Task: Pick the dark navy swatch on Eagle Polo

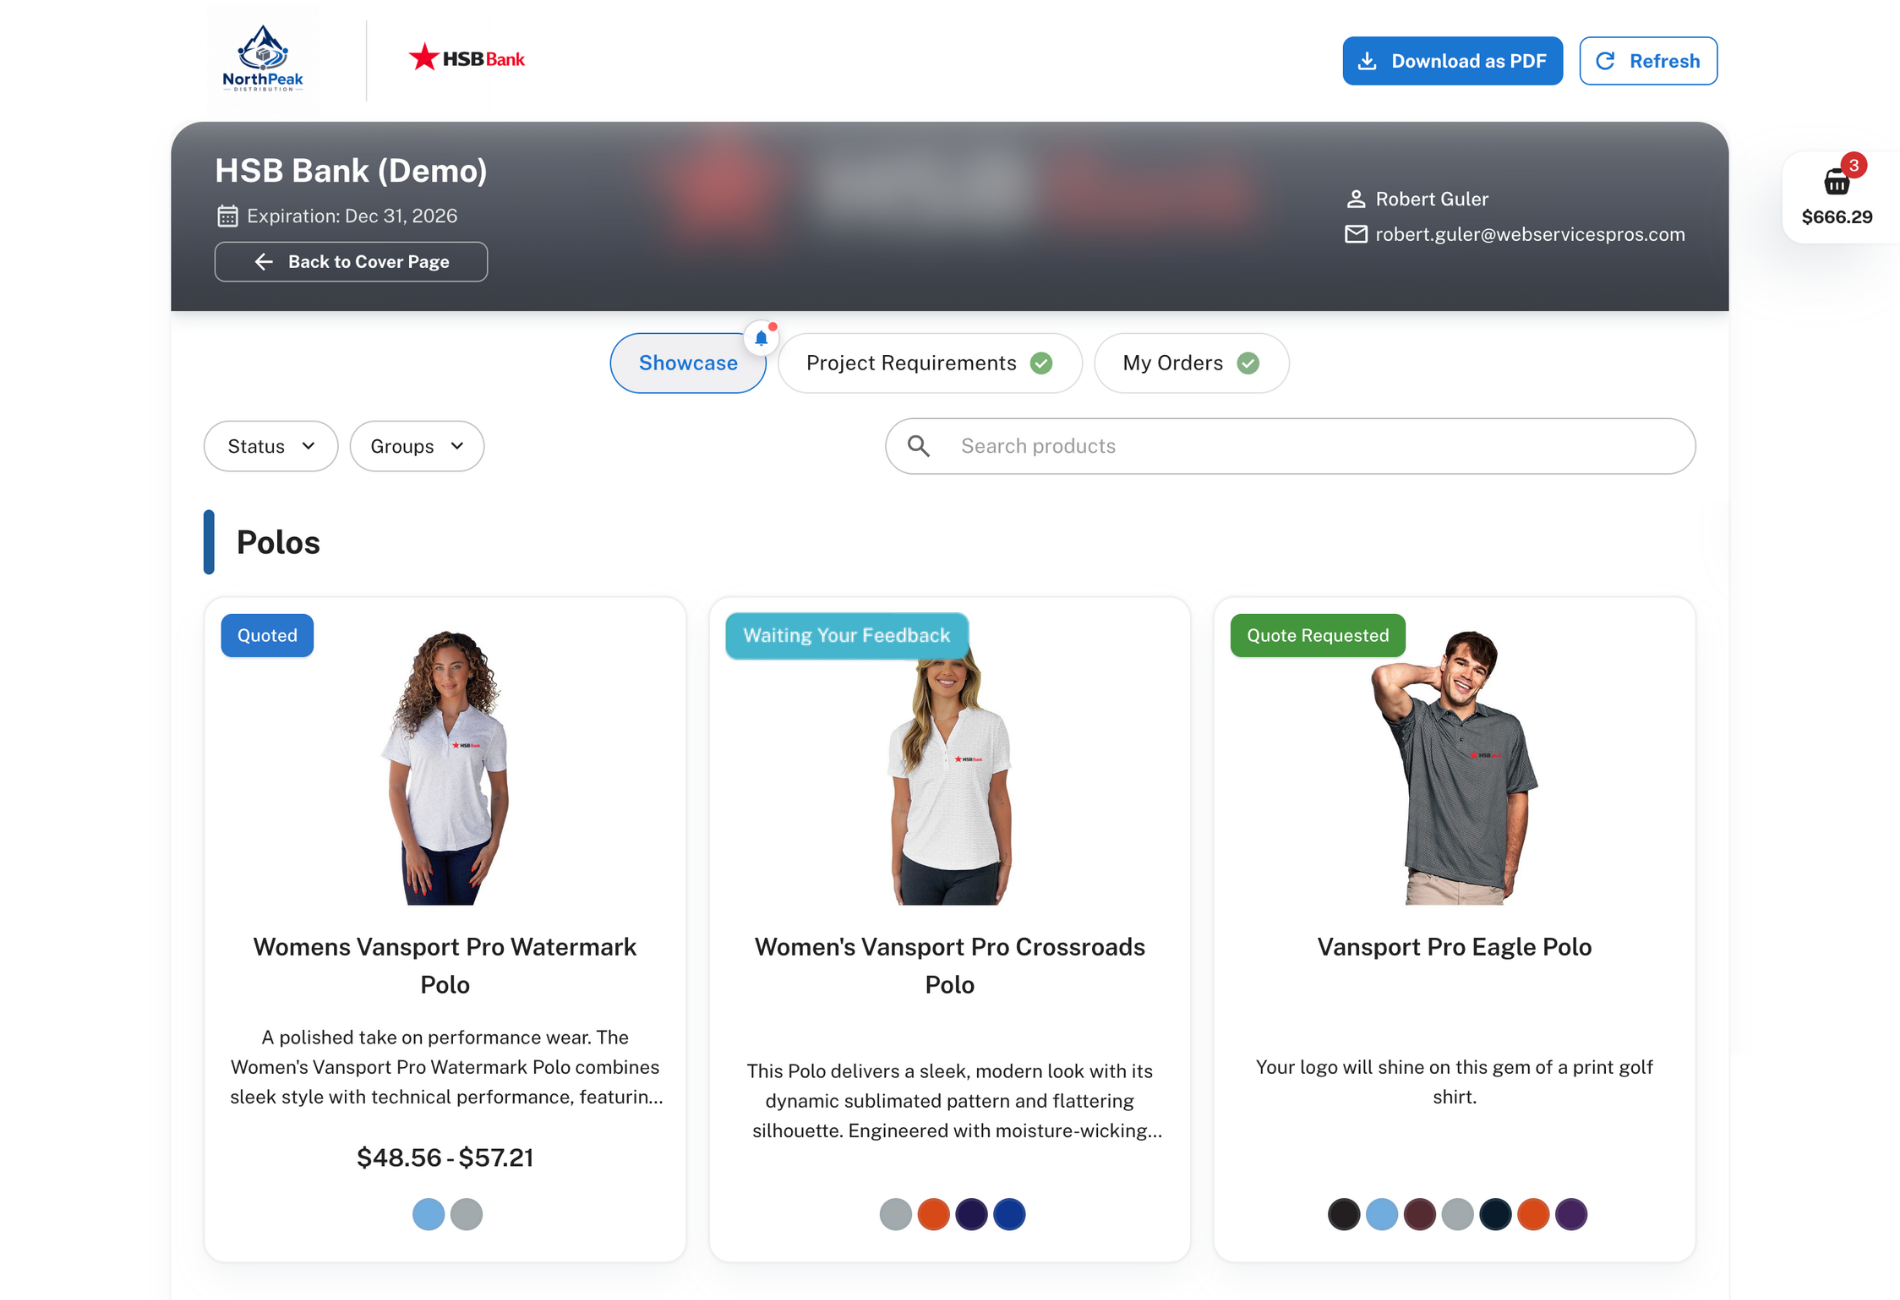Action: (1495, 1214)
